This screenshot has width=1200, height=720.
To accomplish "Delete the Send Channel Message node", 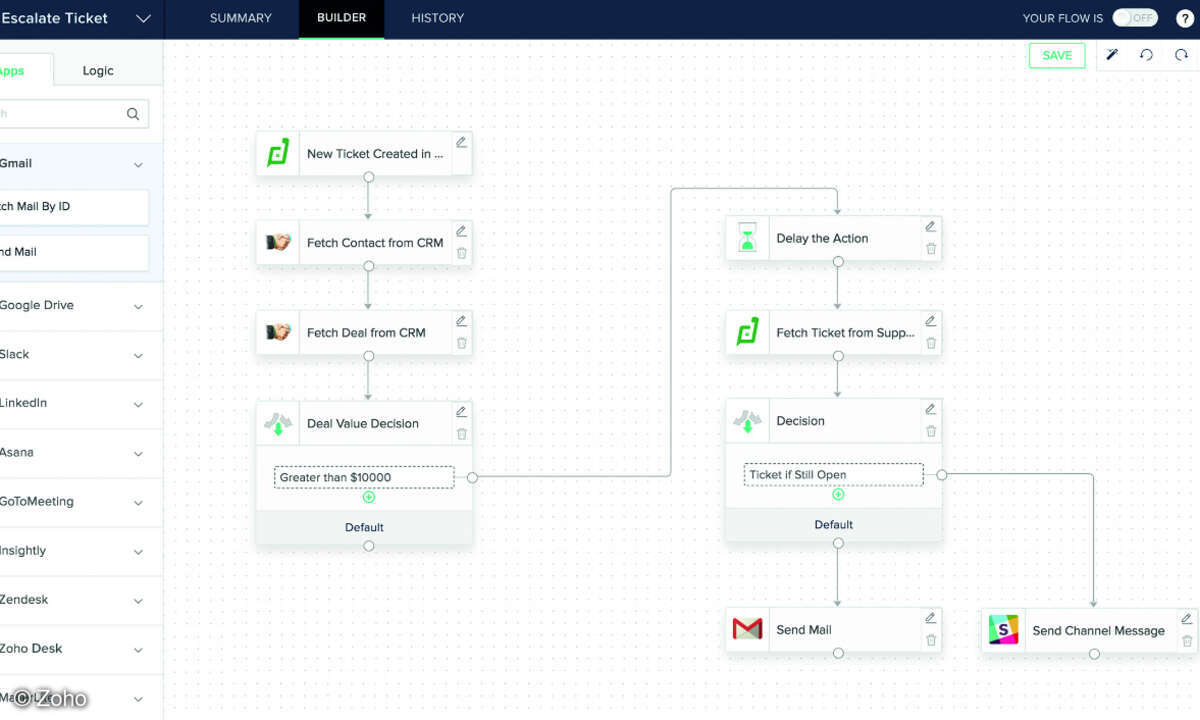I will click(1186, 641).
